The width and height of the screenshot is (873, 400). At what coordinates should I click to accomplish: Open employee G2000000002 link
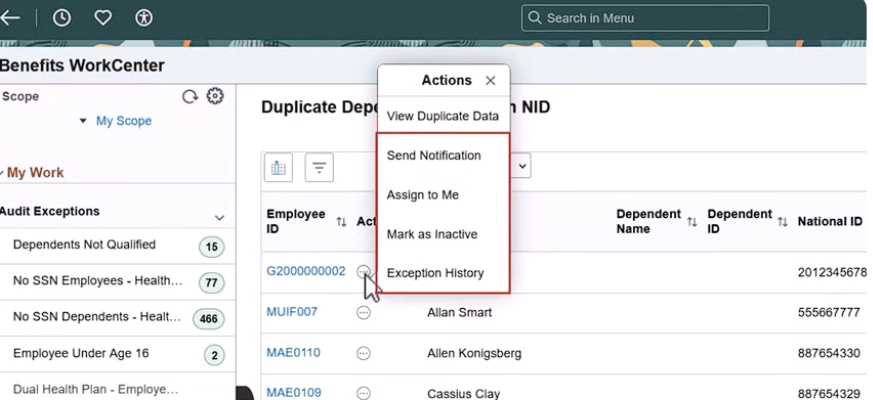[306, 271]
